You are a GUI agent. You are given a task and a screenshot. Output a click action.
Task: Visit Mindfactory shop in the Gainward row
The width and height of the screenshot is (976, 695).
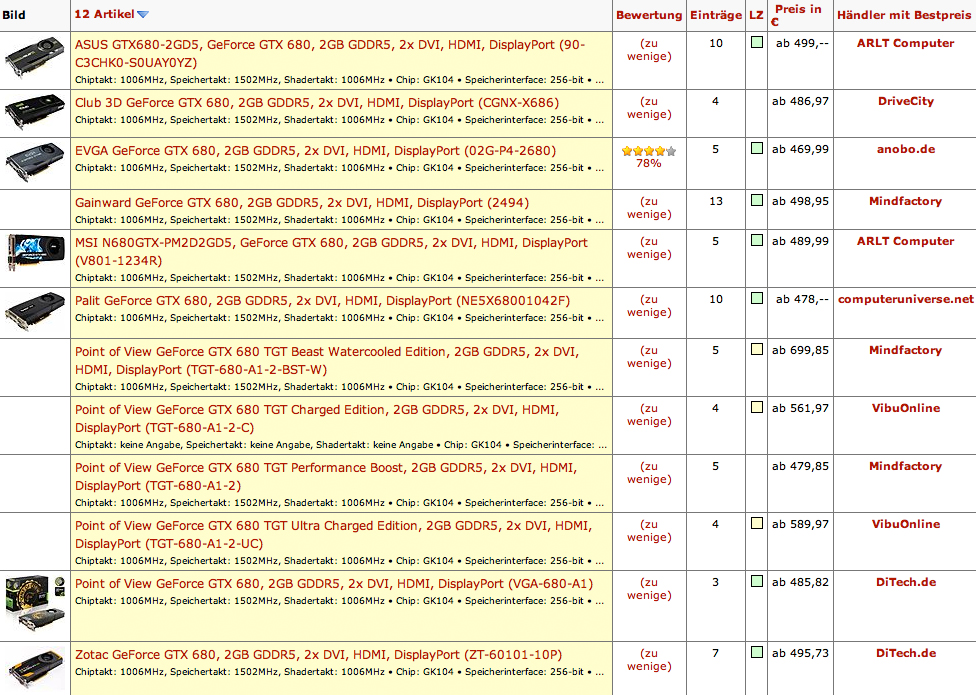click(x=905, y=201)
